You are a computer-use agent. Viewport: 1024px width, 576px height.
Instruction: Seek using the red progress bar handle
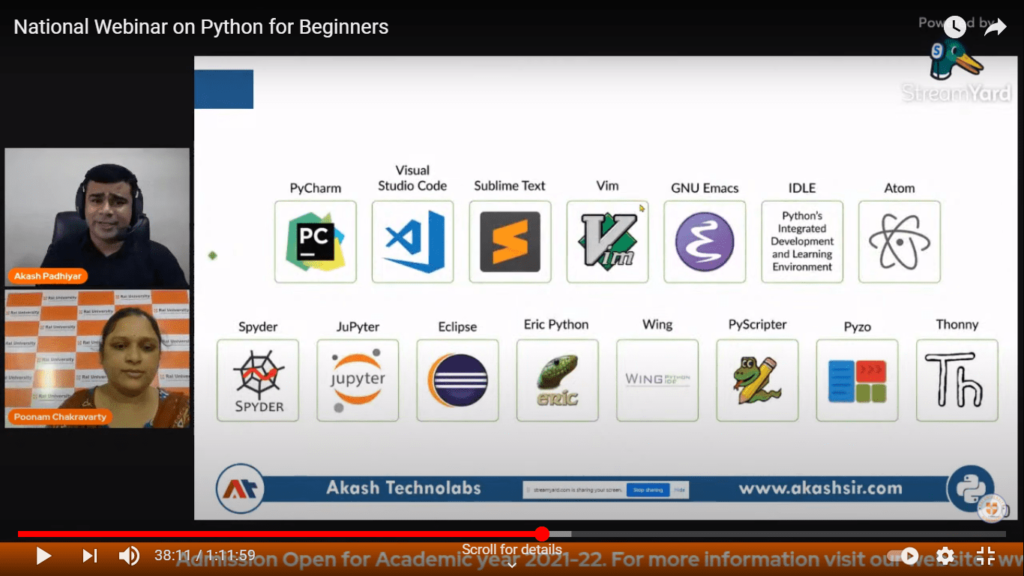[541, 534]
